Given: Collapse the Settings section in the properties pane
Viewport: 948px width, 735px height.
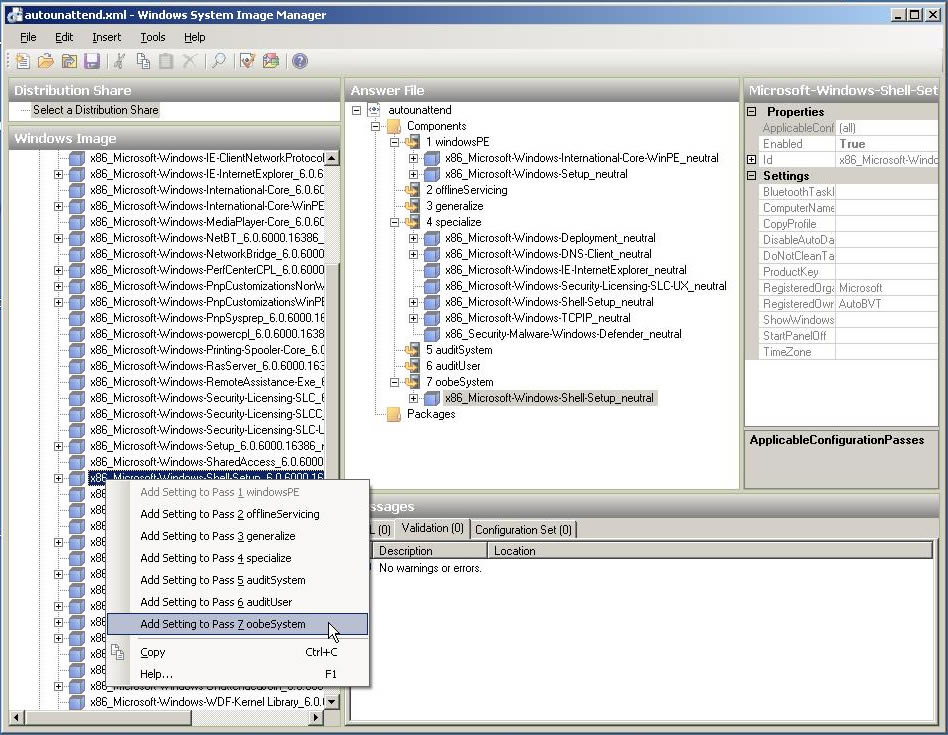Looking at the screenshot, I should point(752,176).
